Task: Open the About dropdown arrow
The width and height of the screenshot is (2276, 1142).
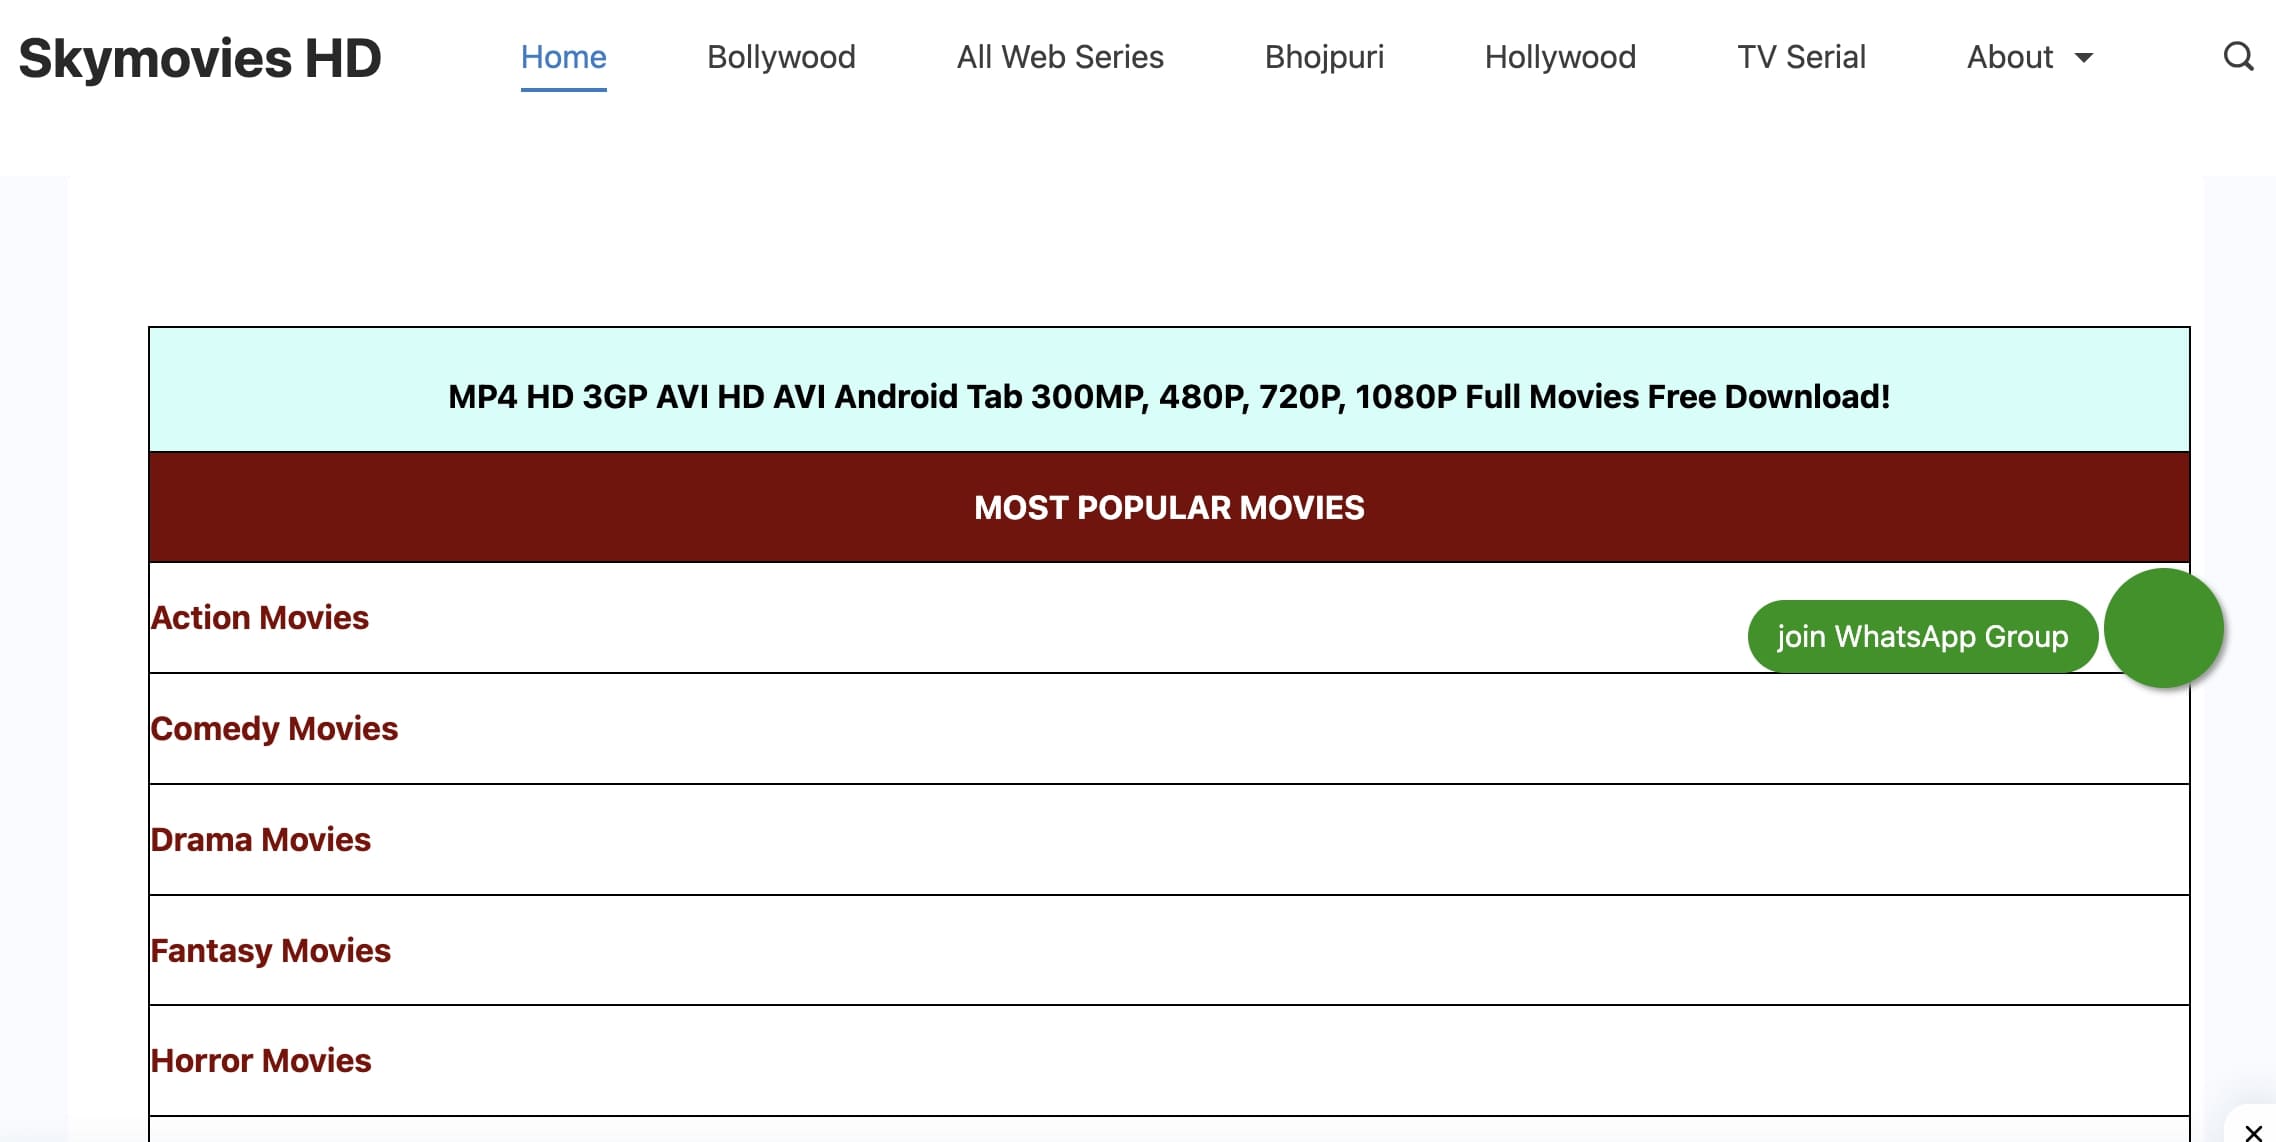Action: coord(2083,60)
